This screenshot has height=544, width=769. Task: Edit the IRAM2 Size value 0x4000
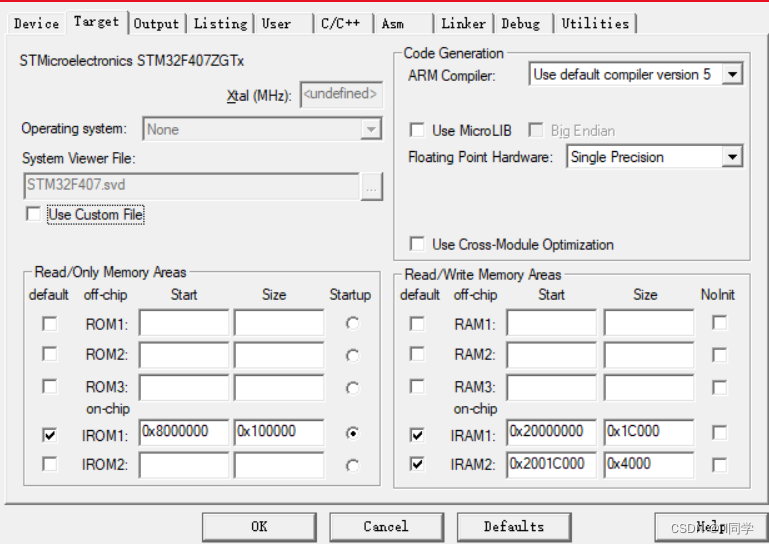[649, 465]
